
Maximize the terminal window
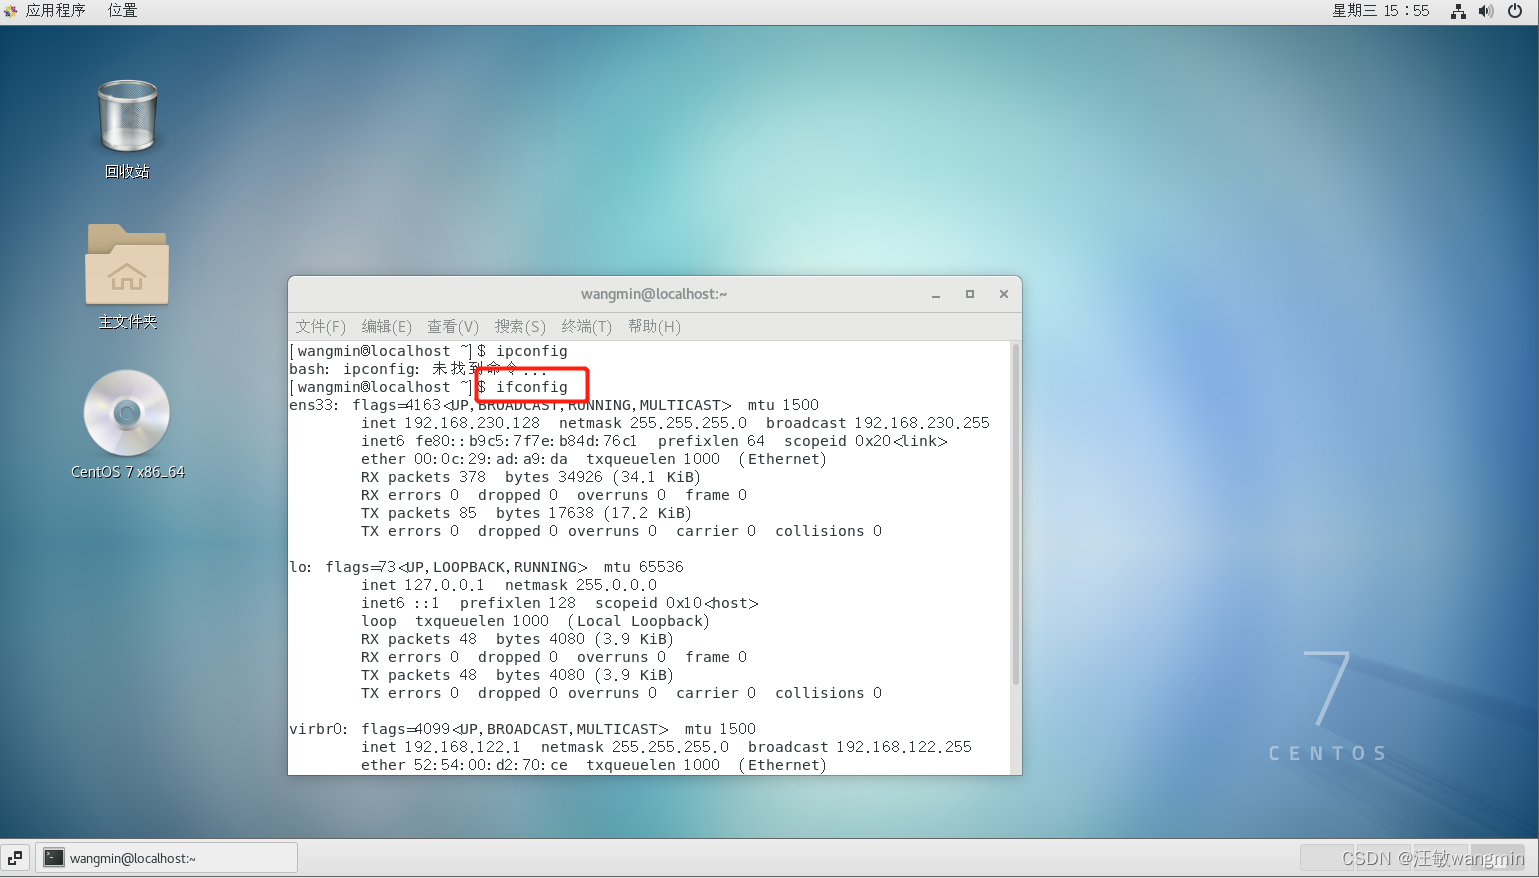(969, 294)
